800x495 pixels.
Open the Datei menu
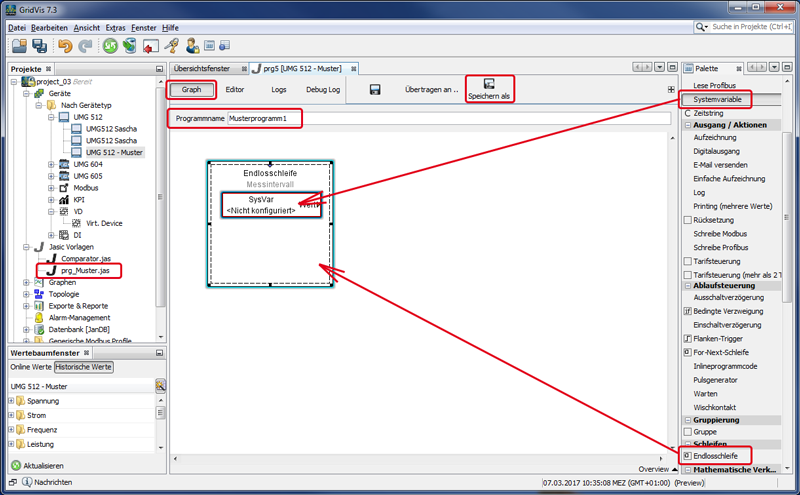(17, 28)
